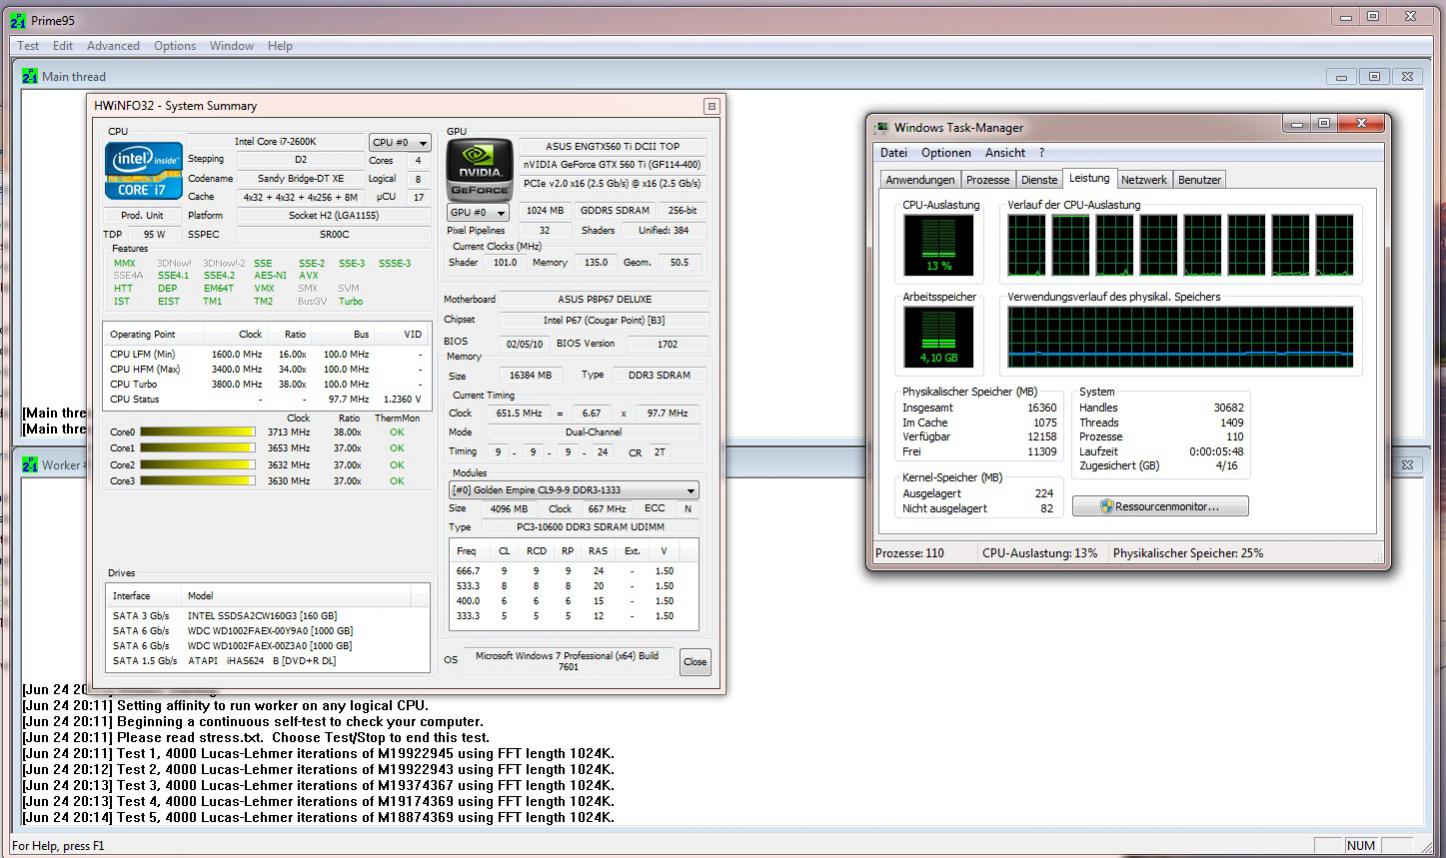Open the ? help menu in Task-Manager

click(1041, 153)
